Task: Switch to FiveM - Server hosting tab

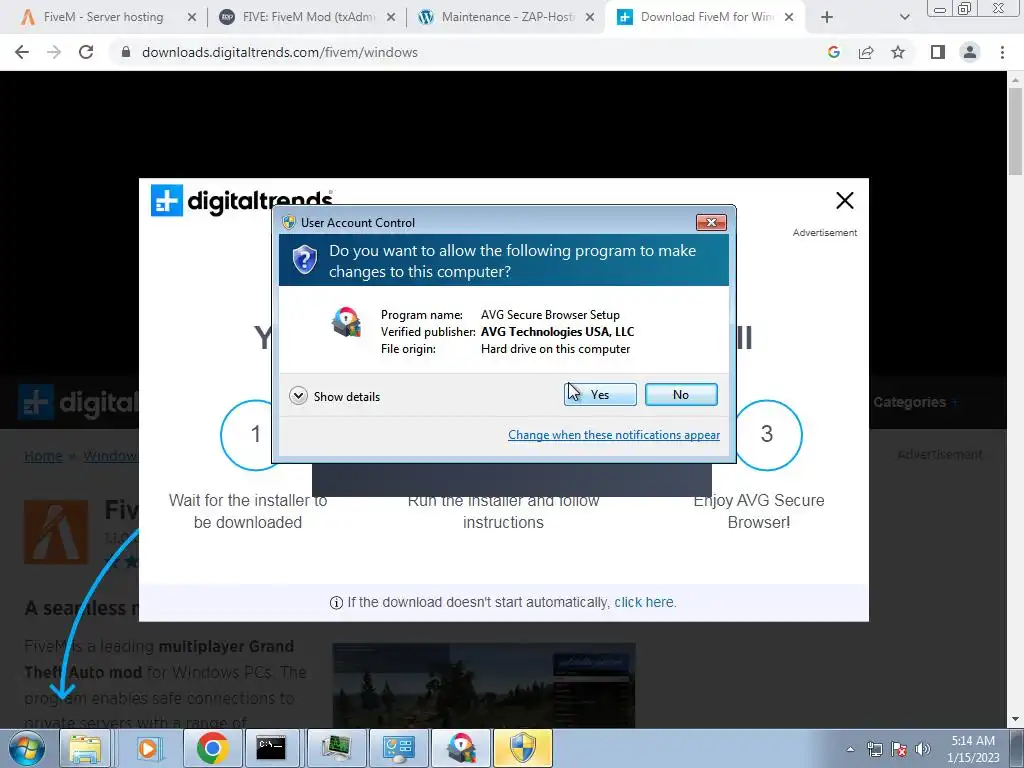Action: click(103, 17)
